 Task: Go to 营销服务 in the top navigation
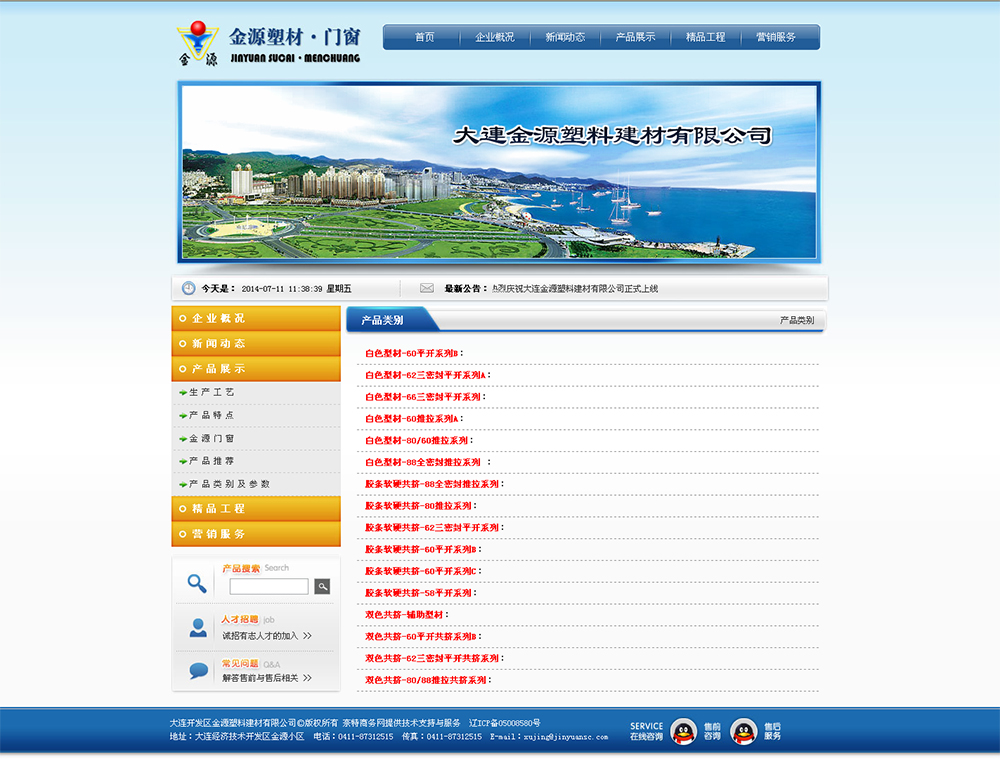[x=776, y=37]
